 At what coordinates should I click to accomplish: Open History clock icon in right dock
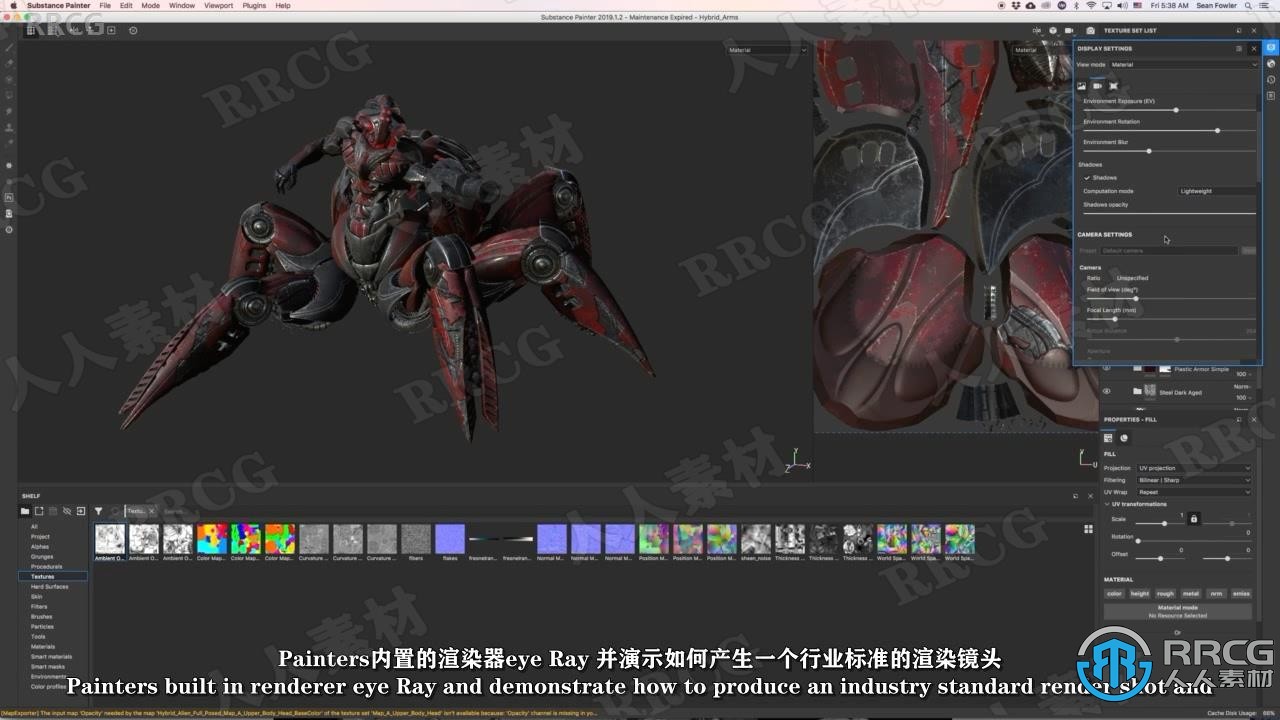[1271, 79]
